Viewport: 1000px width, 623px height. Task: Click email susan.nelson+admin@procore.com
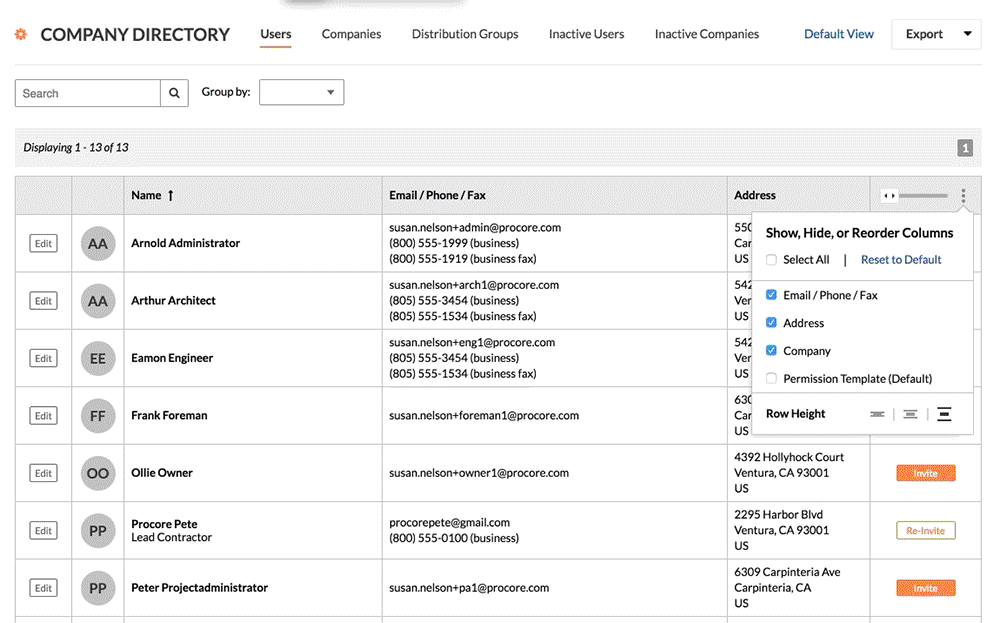coord(475,228)
